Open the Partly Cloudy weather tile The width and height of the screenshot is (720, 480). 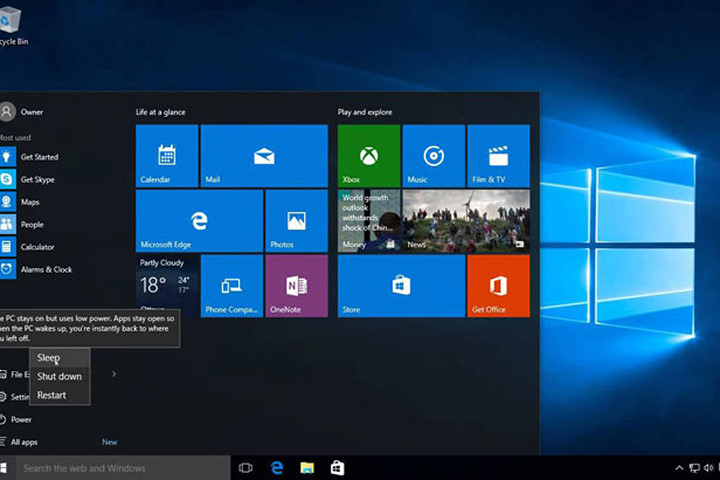click(x=167, y=286)
